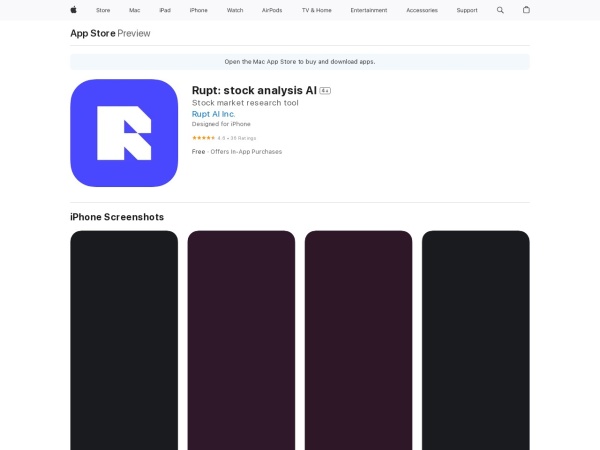Open the Watch navigation item
Viewport: 600px width, 450px height.
click(235, 10)
